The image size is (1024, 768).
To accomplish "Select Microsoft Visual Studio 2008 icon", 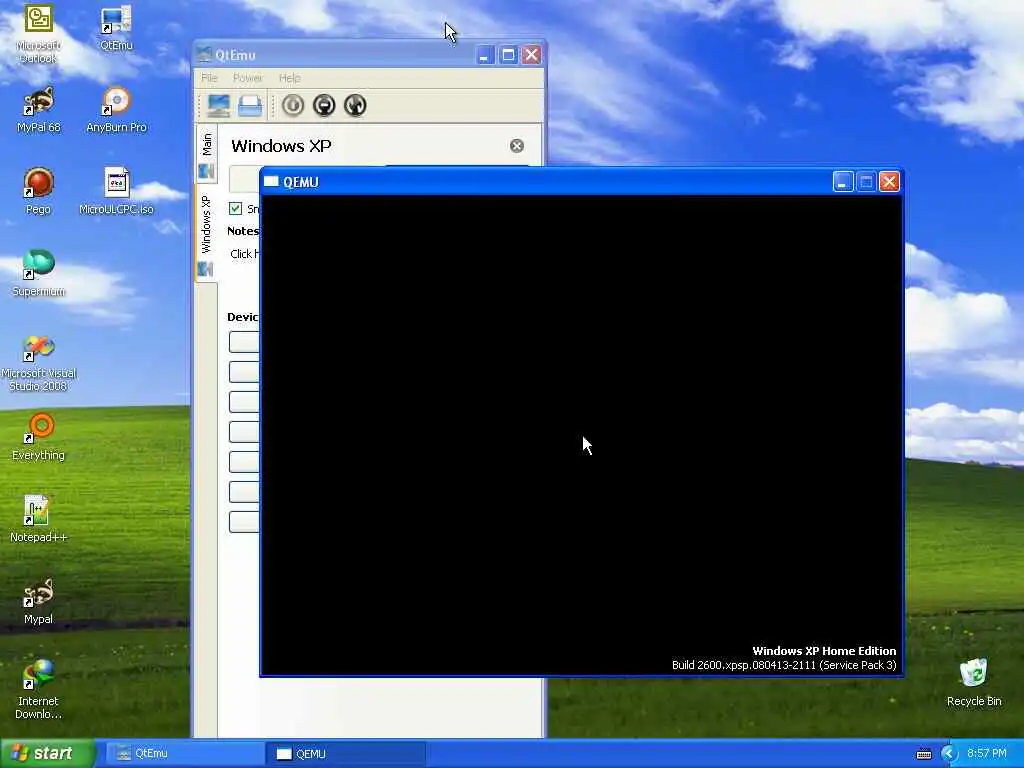I will point(38,363).
